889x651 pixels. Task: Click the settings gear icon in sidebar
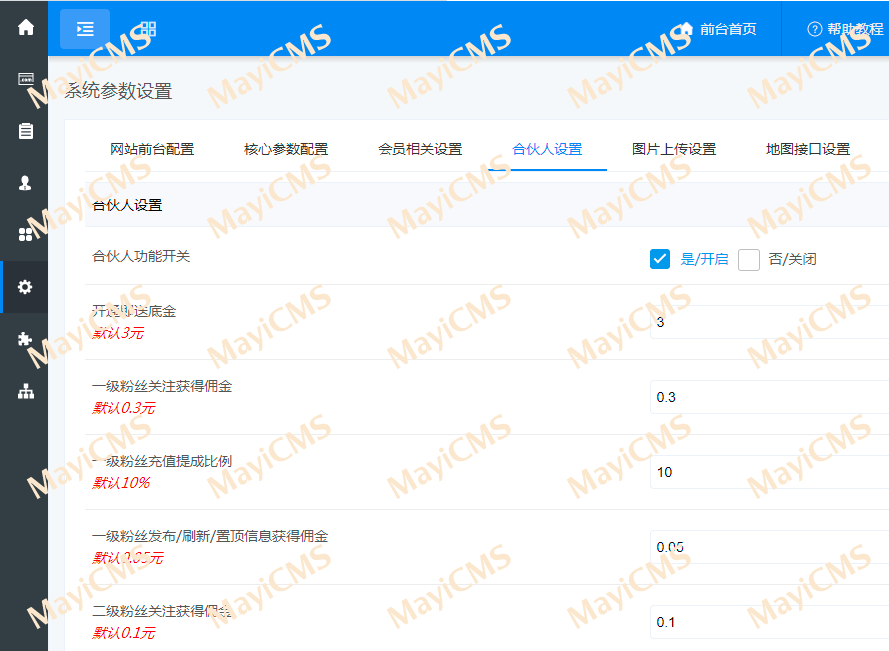pos(25,287)
